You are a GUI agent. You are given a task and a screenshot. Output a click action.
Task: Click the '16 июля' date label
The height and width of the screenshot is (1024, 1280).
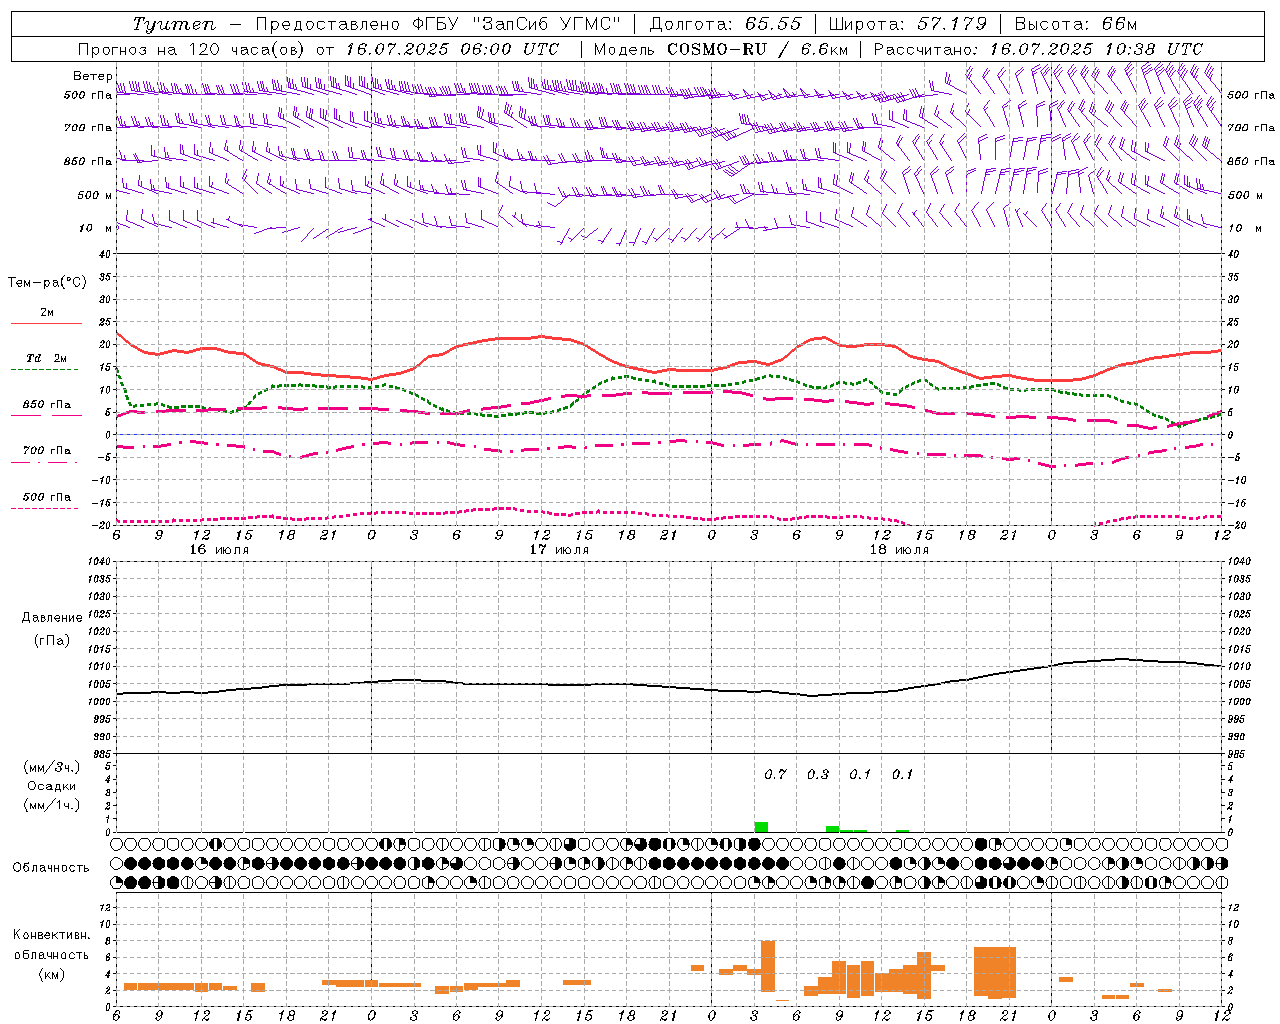219,550
